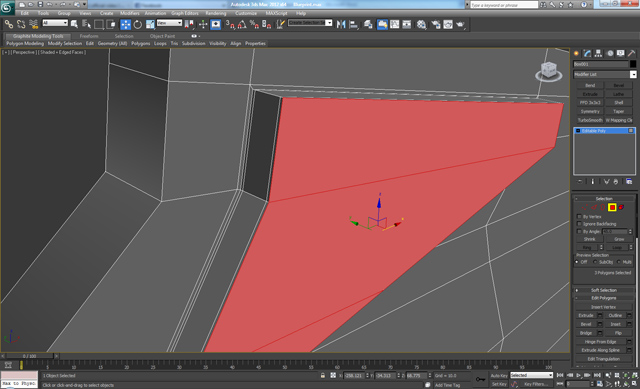Open the Modifiers menu
Image resolution: width=640 pixels, height=389 pixels.
[x=129, y=13]
